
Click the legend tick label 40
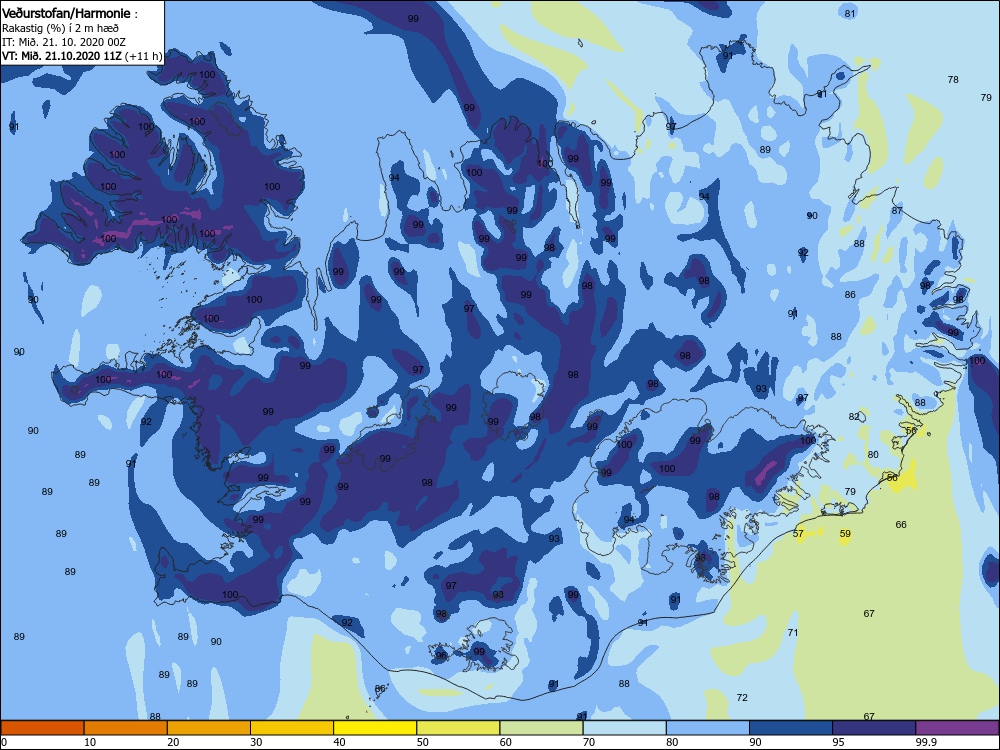[x=339, y=742]
